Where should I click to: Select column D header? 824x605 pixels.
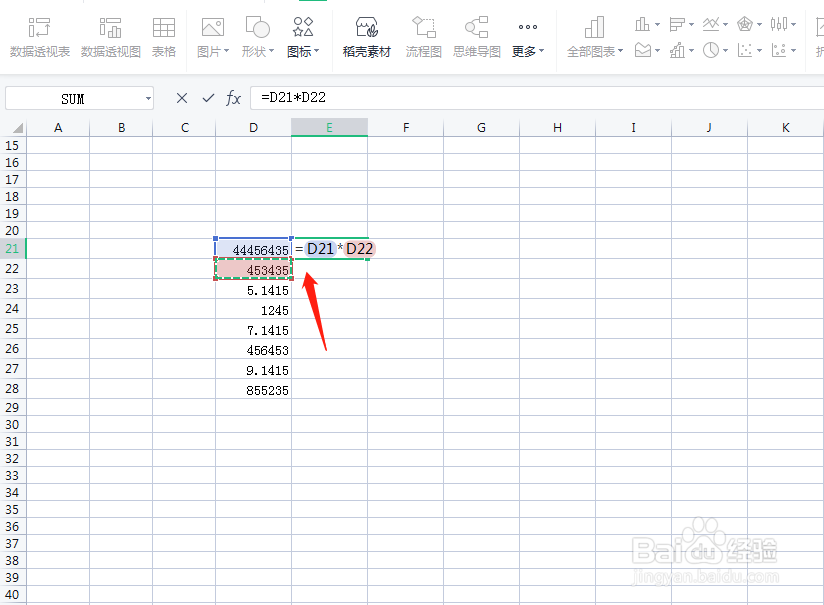[253, 128]
